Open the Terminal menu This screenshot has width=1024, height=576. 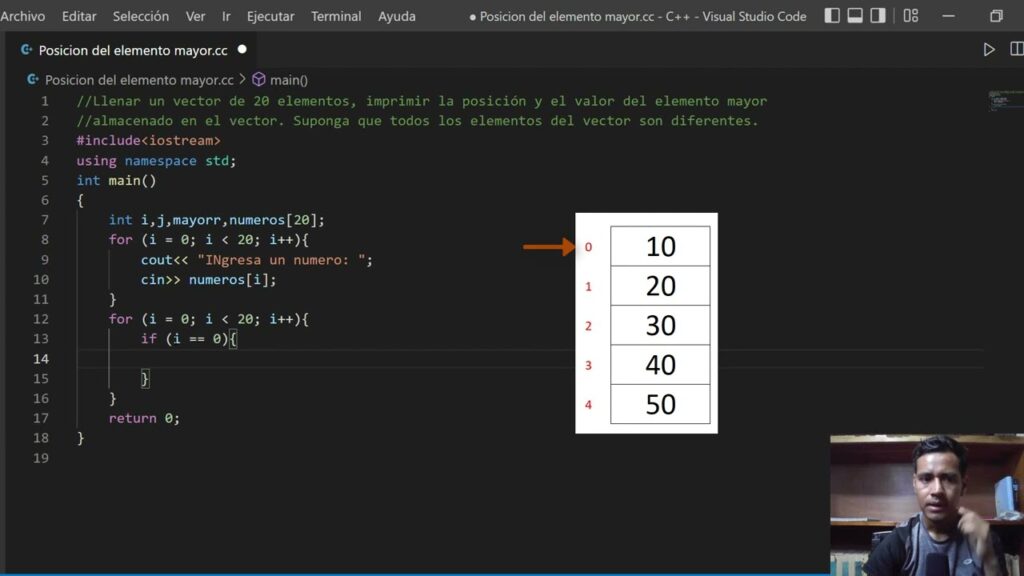click(335, 16)
